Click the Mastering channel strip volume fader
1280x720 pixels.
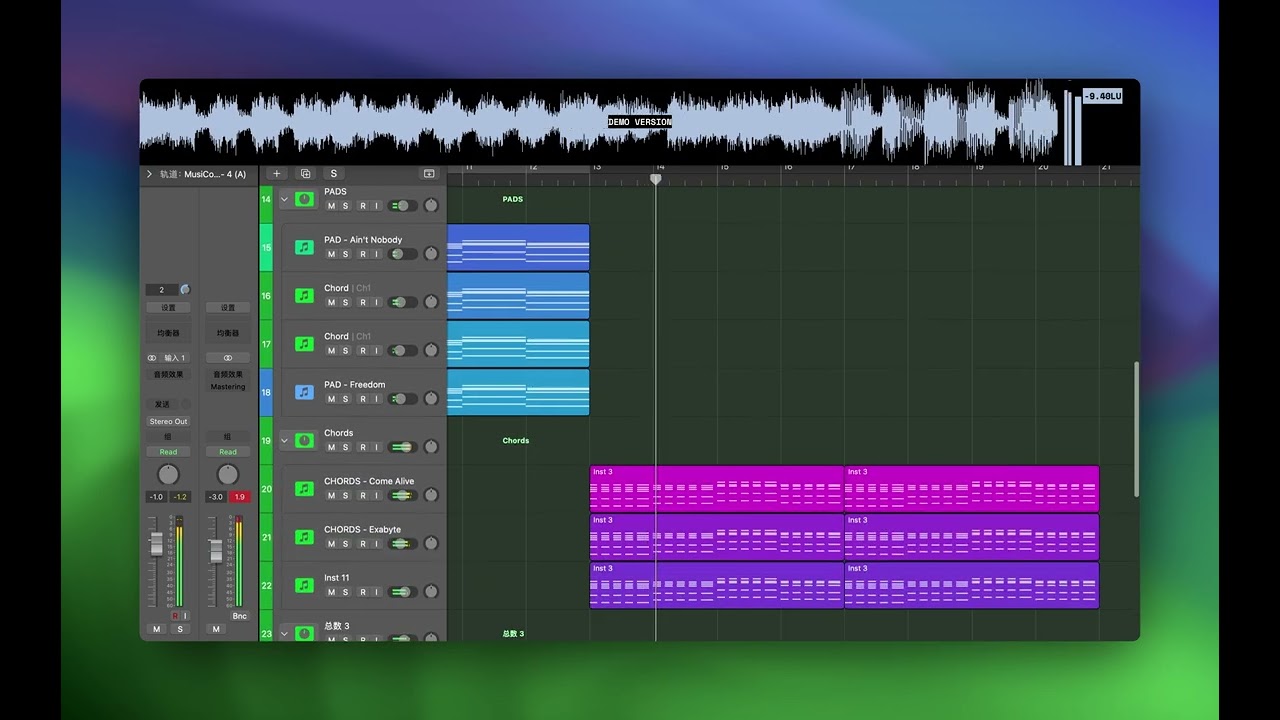215,552
